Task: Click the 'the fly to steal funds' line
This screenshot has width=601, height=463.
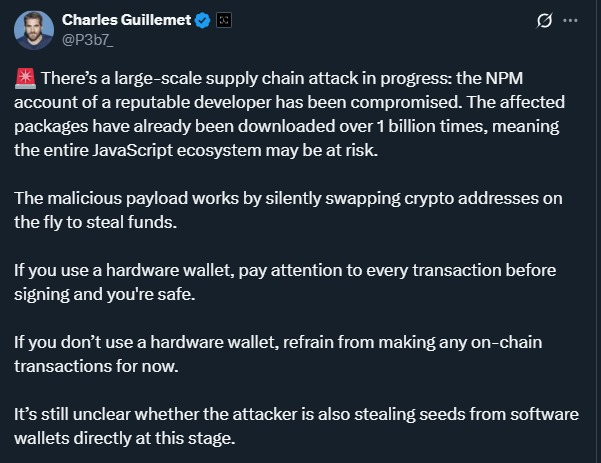Action: 95,223
